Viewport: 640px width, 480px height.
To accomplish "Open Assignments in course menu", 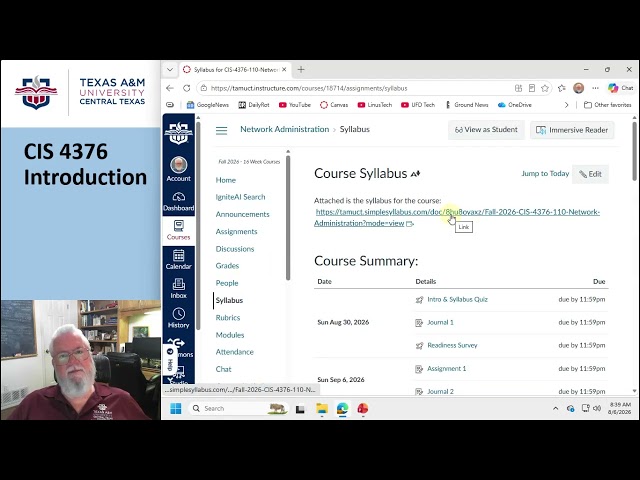I will click(236, 231).
